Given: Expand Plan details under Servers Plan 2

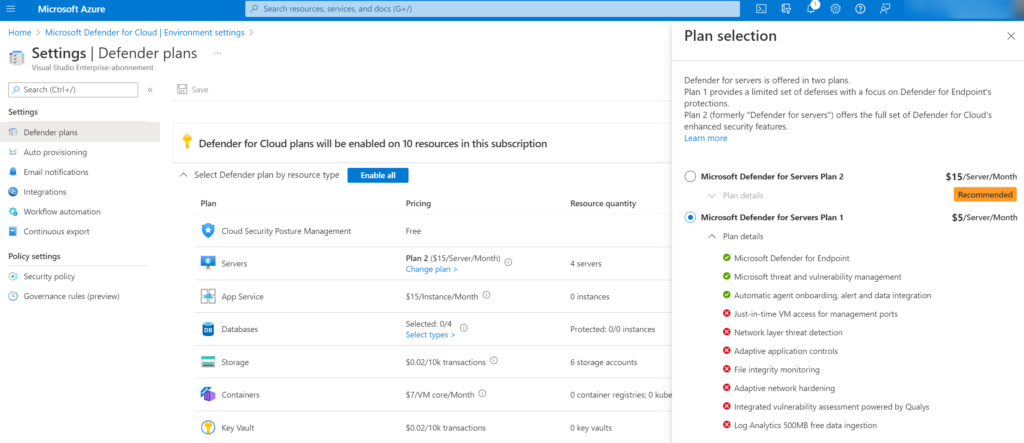Looking at the screenshot, I should pyautogui.click(x=736, y=195).
